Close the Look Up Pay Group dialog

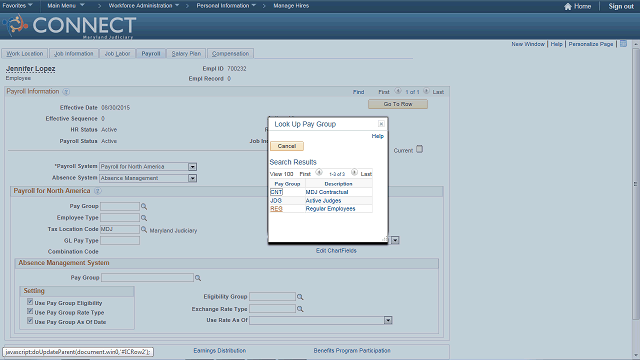click(x=381, y=124)
